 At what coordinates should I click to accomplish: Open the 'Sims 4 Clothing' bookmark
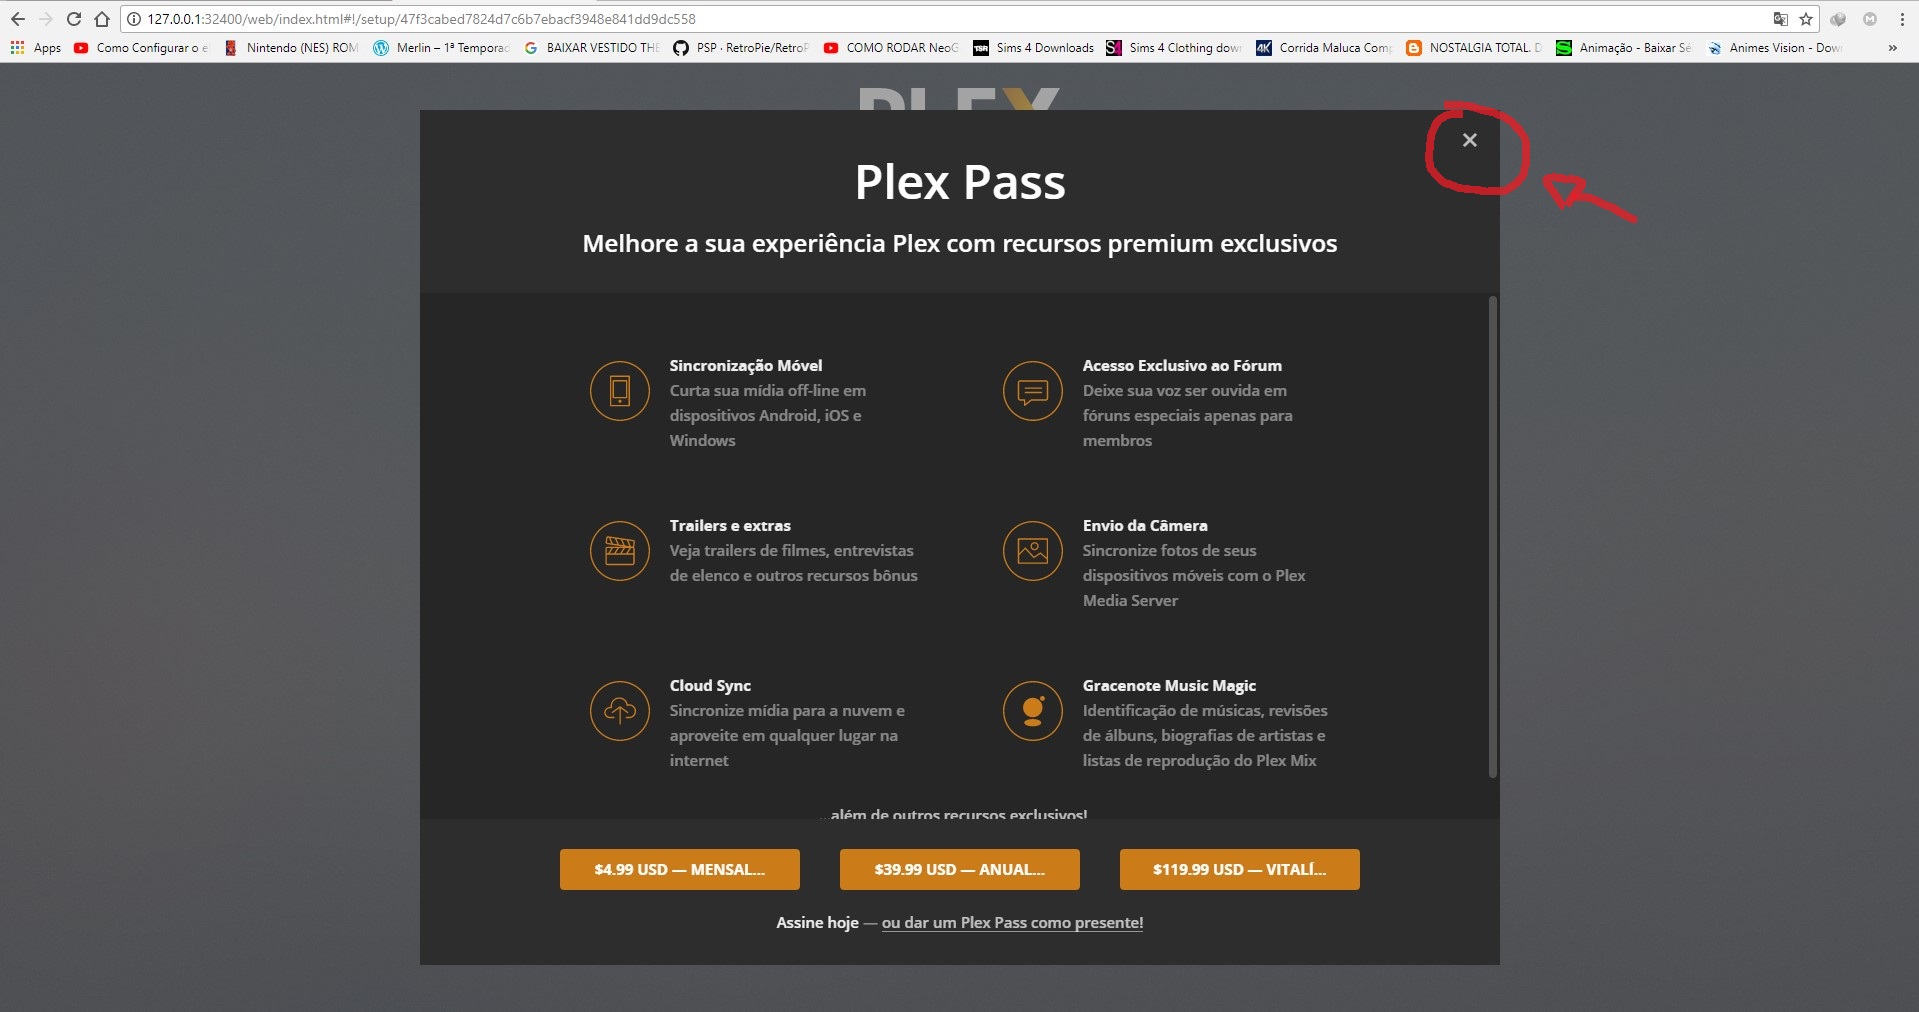point(1174,47)
